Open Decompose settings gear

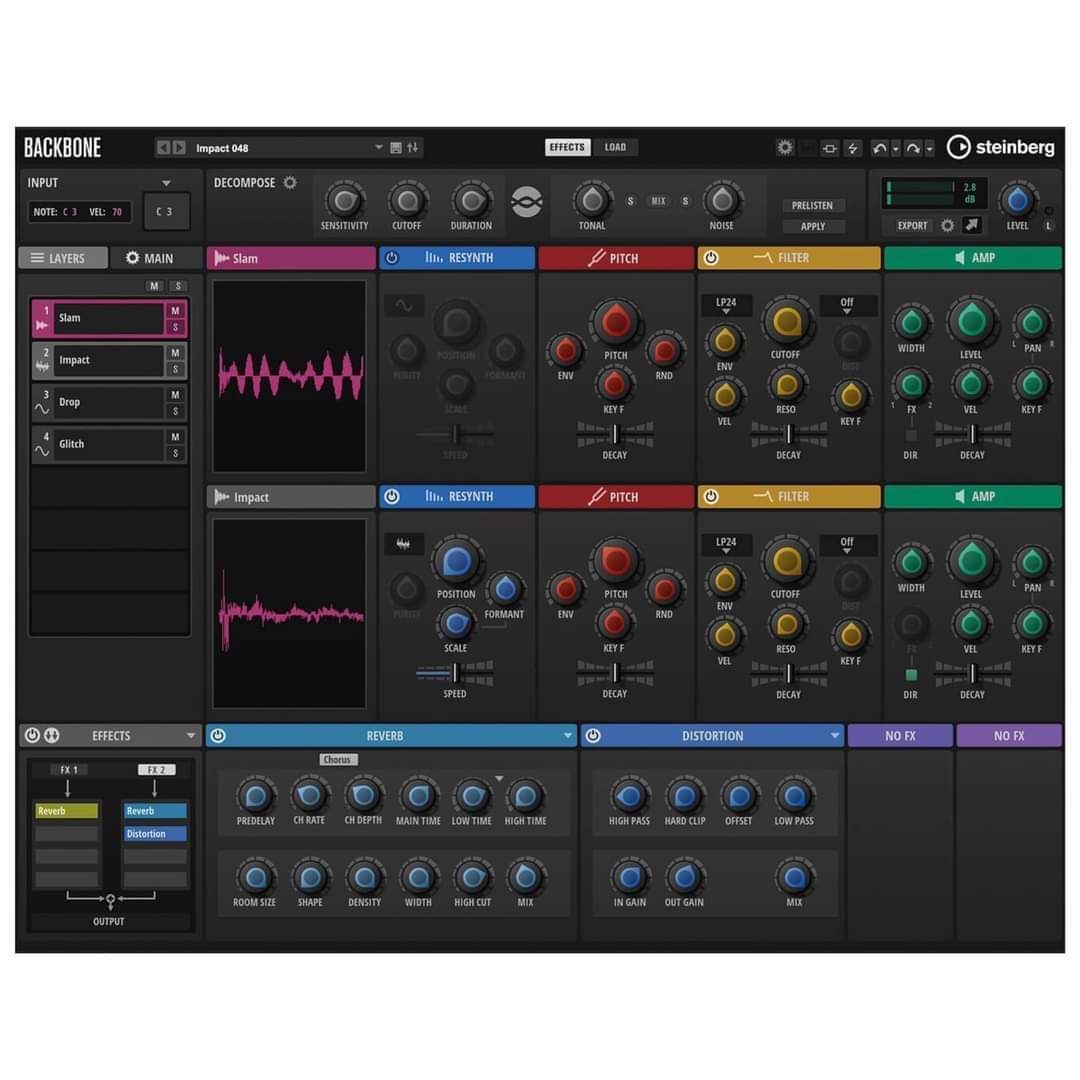click(290, 183)
